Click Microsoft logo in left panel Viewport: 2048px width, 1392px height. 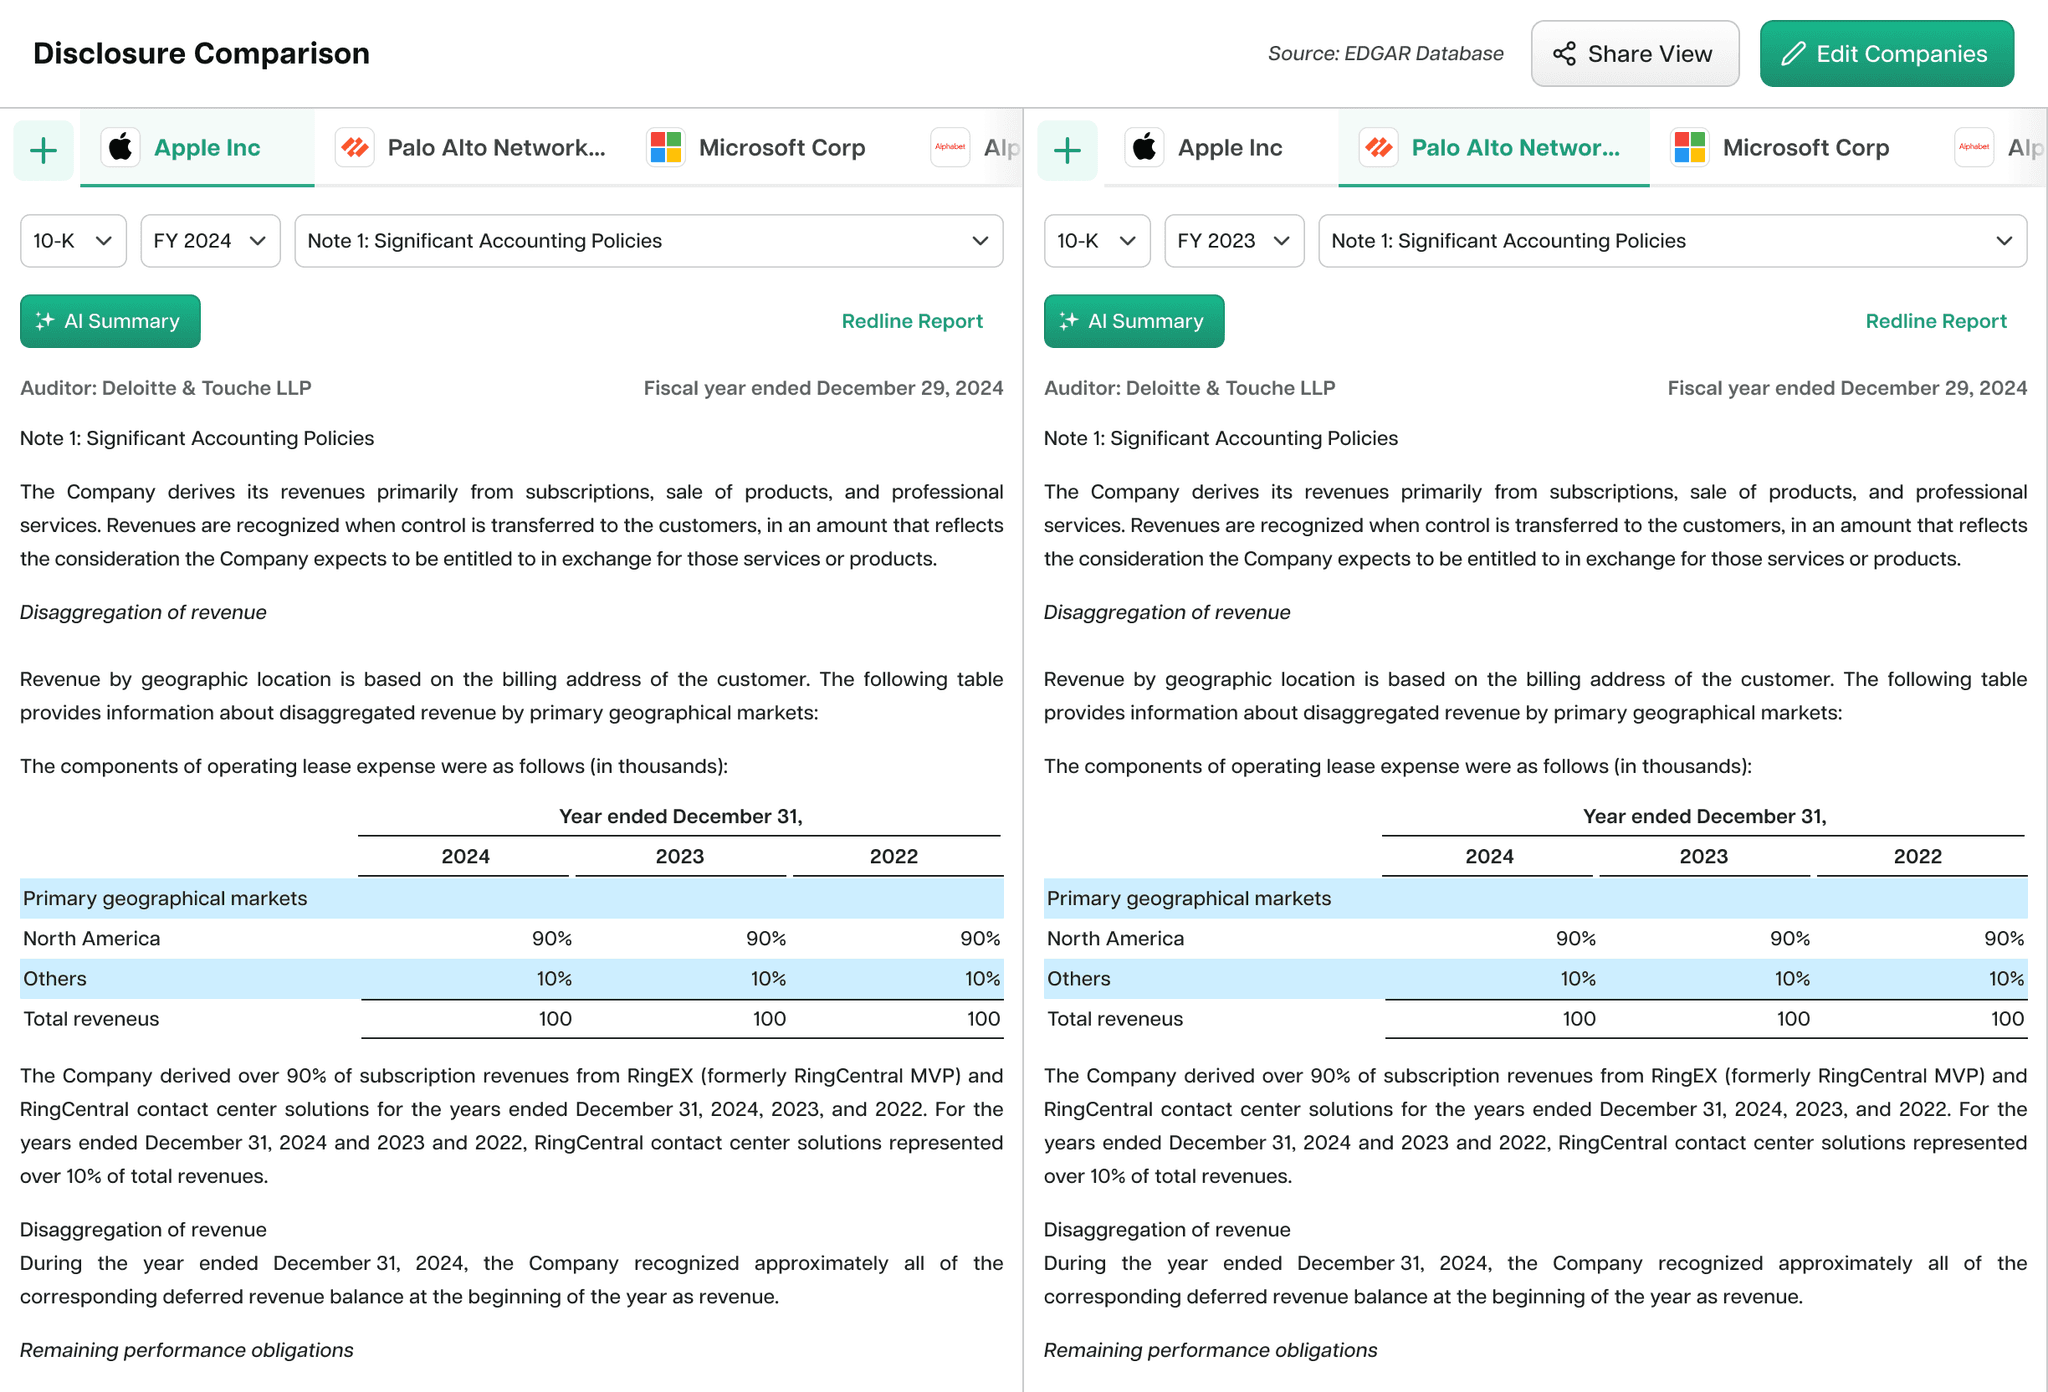point(666,148)
